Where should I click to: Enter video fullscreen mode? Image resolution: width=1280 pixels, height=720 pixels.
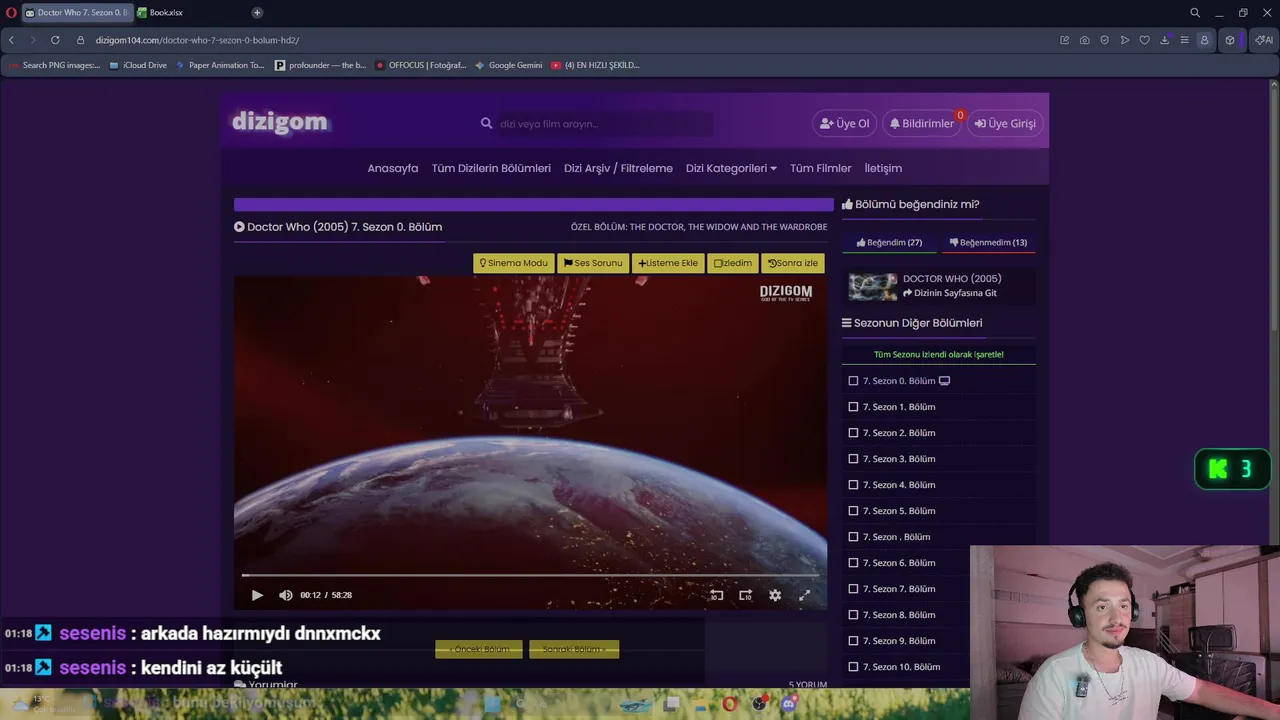[x=804, y=595]
